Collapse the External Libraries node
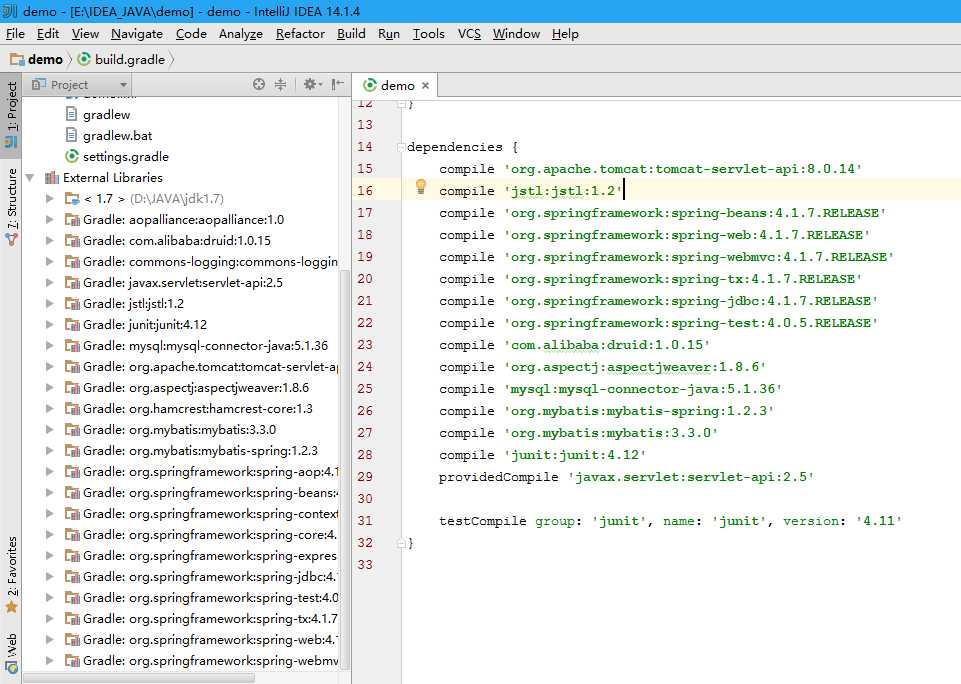 pos(29,178)
